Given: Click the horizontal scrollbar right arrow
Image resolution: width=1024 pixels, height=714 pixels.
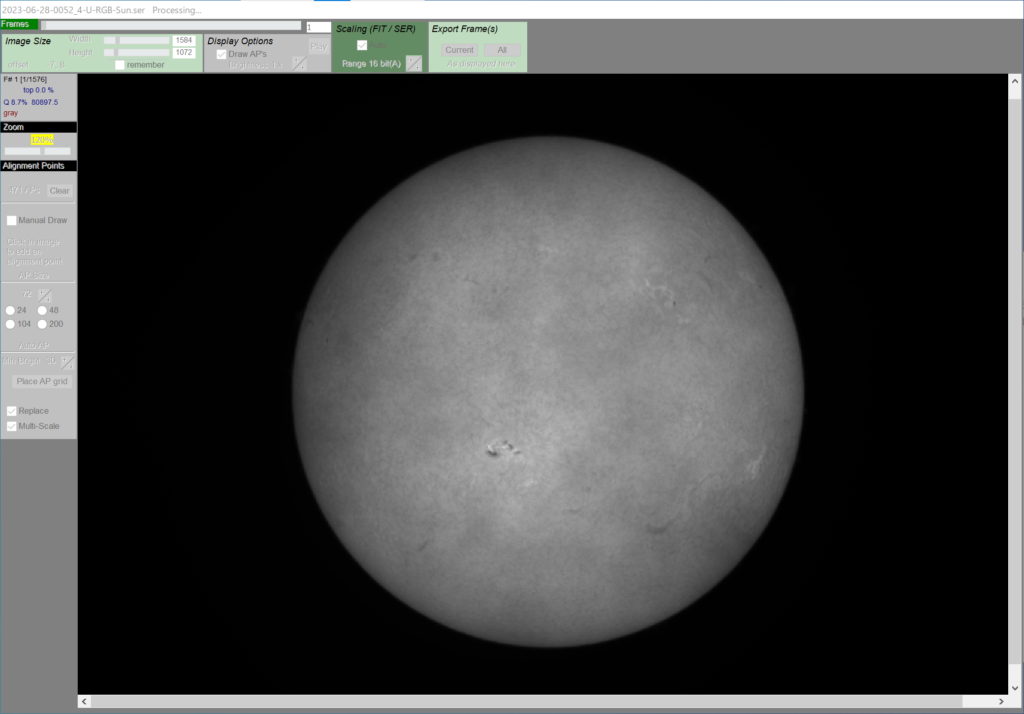Looking at the screenshot, I should 1000,701.
